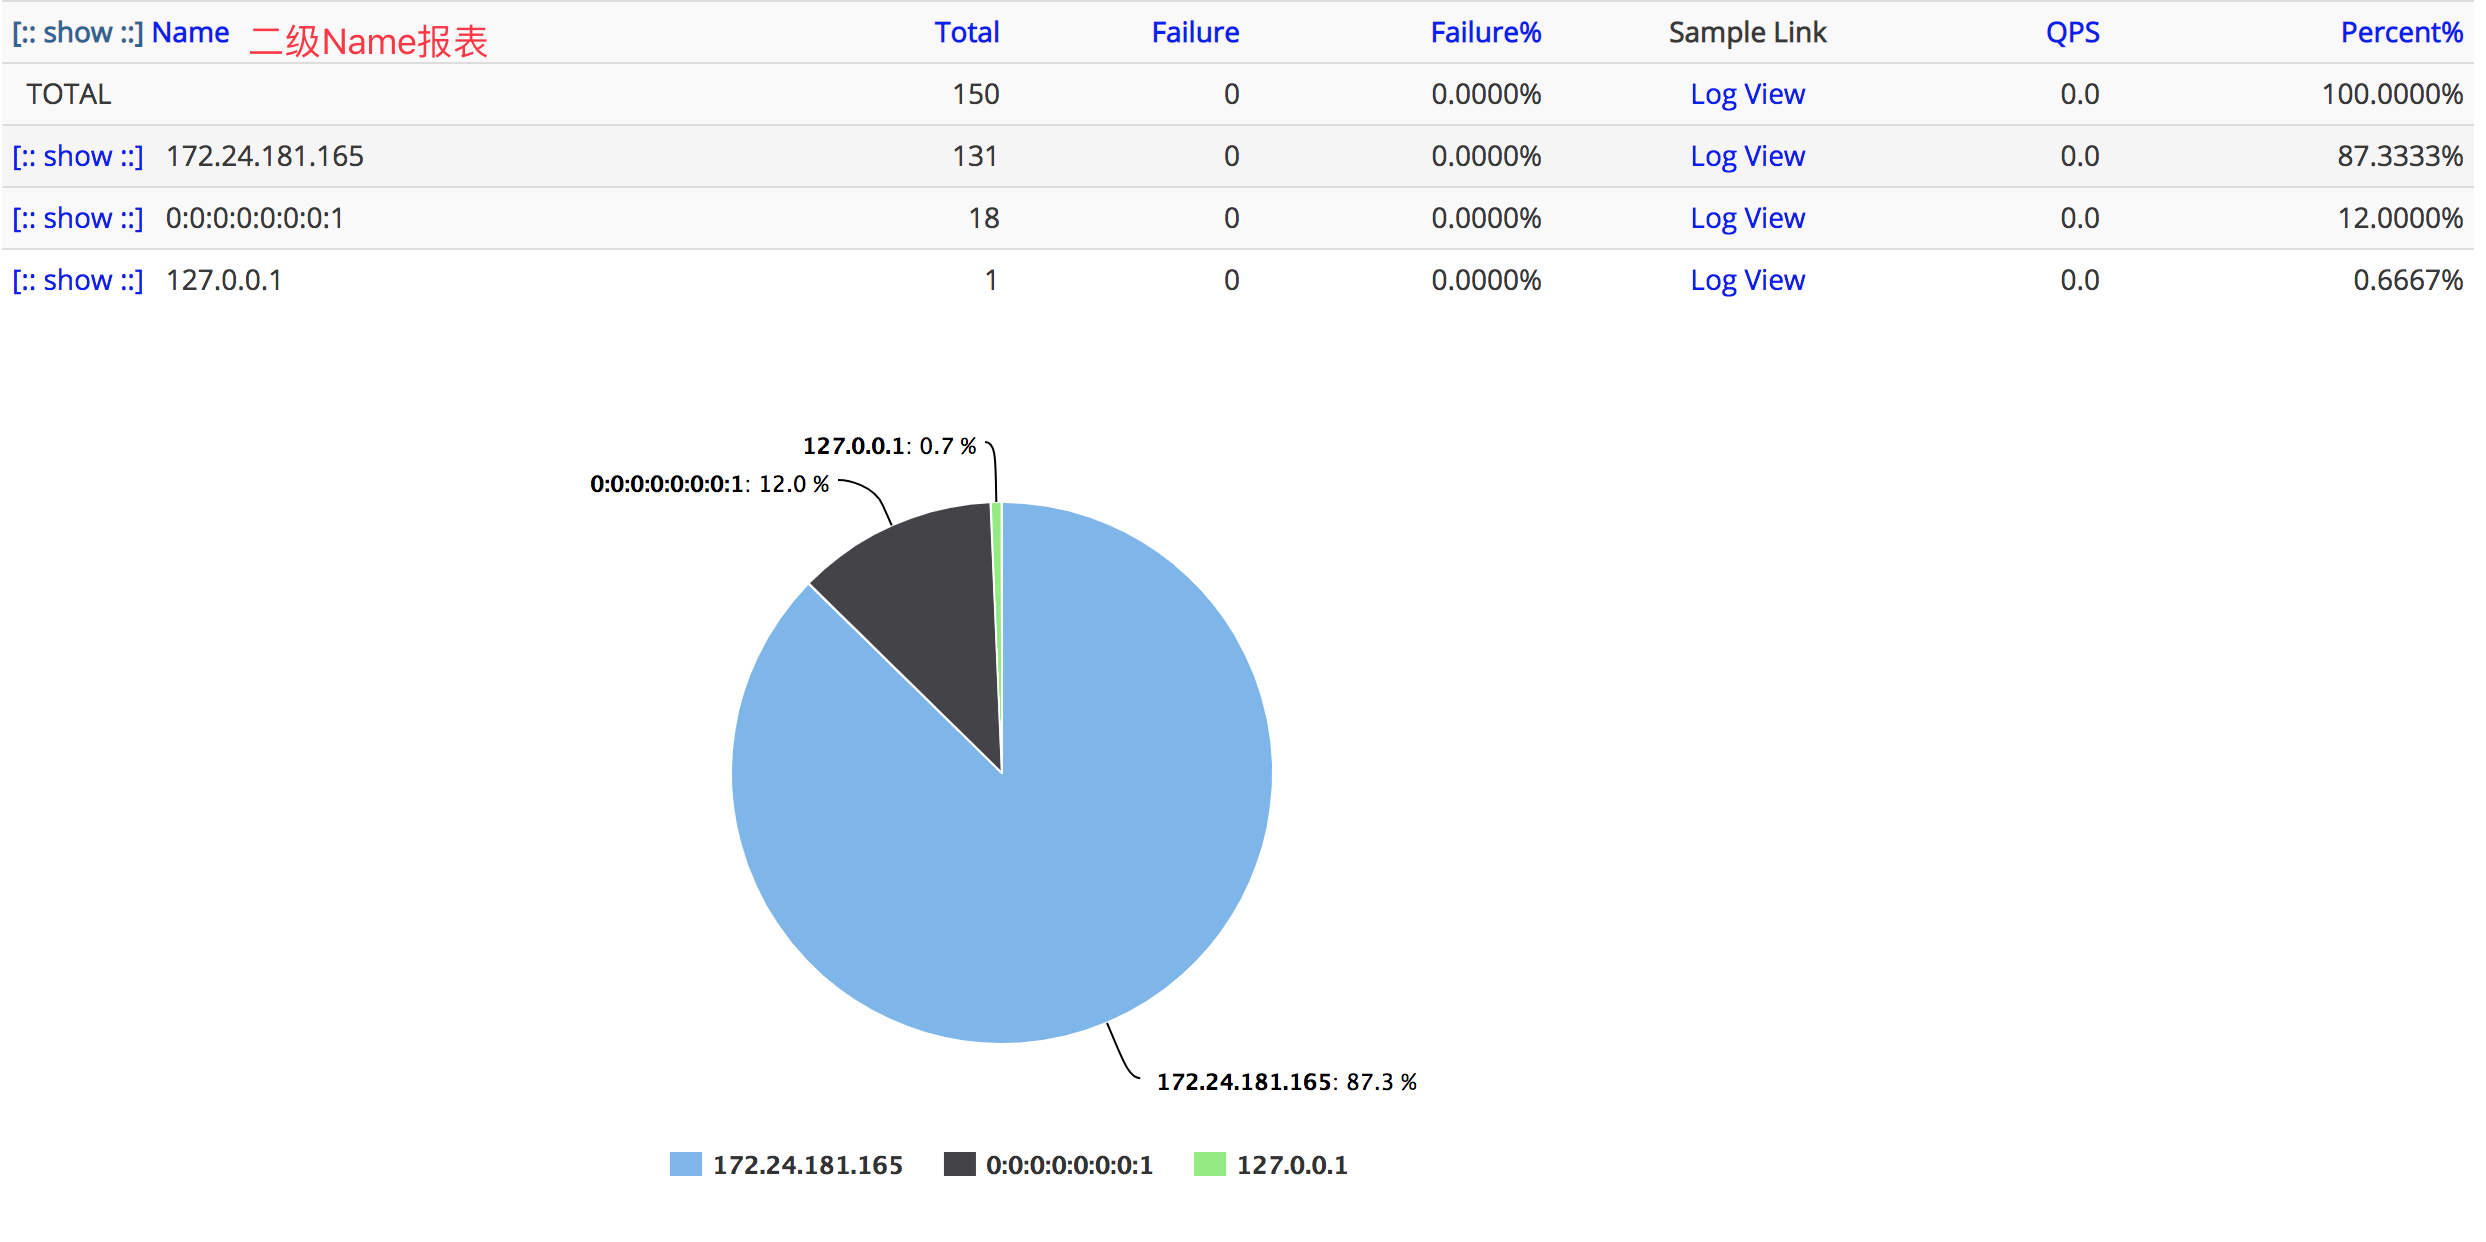The height and width of the screenshot is (1242, 2486).
Task: Click the blue legend swatch for 172.24.181.165
Action: (x=684, y=1164)
